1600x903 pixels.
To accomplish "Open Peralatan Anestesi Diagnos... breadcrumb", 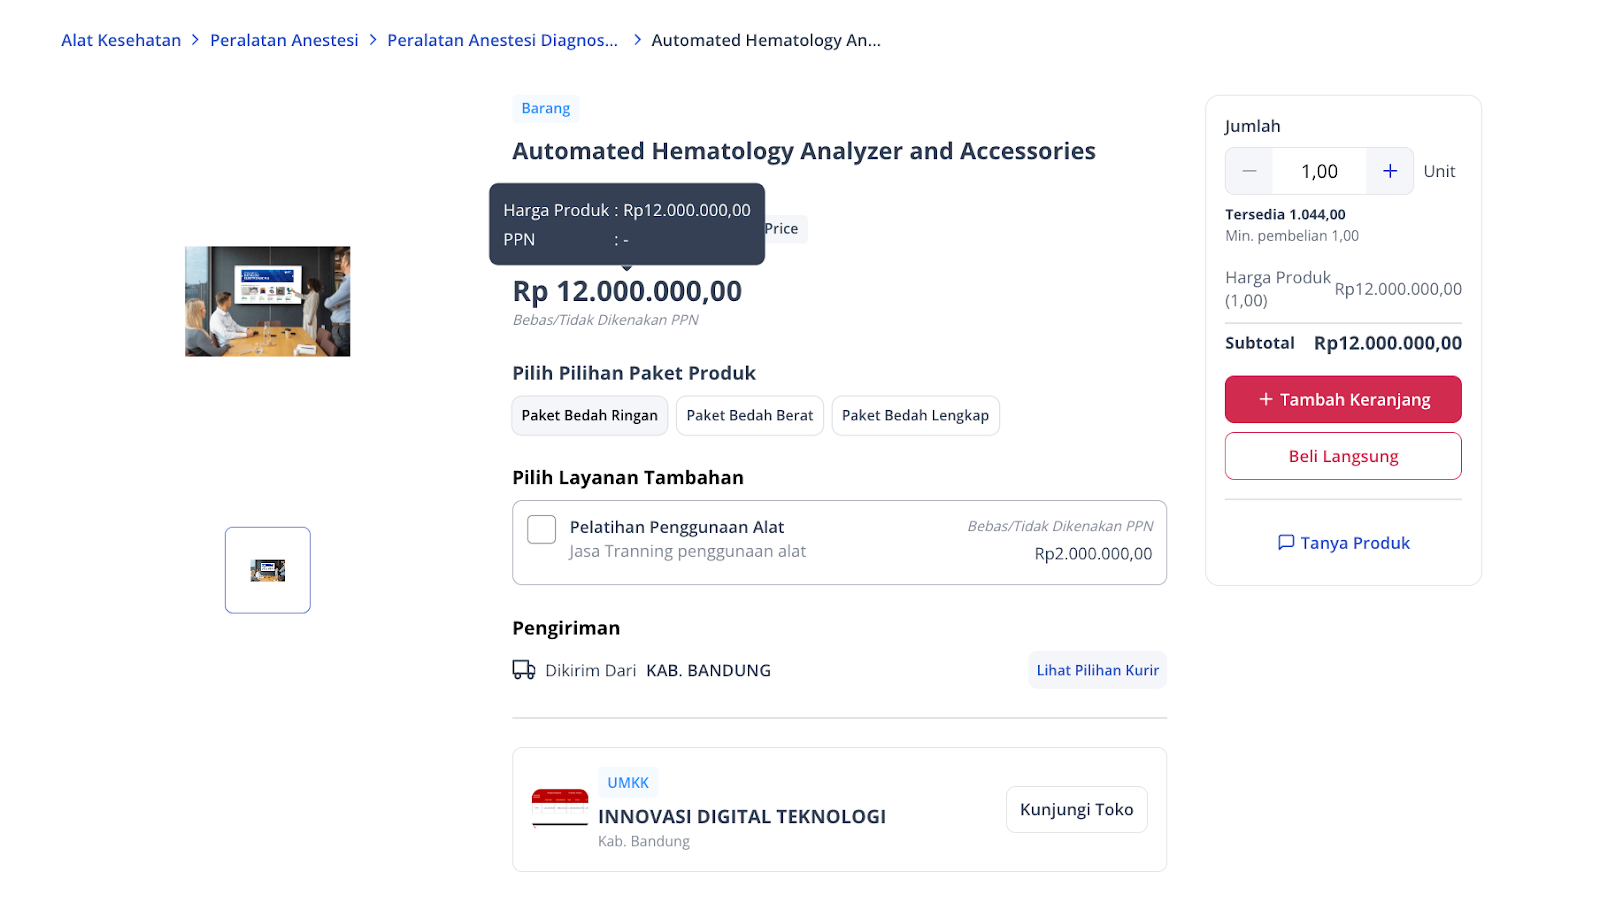I will pos(502,40).
